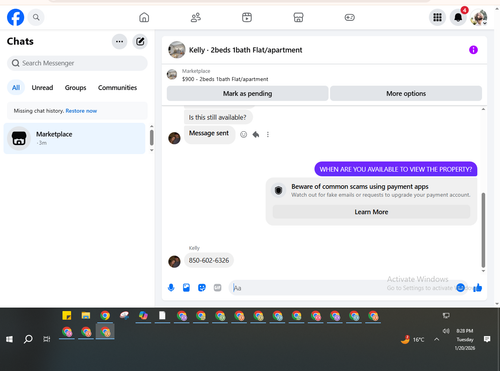Open File Explorer from taskbar
This screenshot has width=500, height=371.
[x=86, y=315]
